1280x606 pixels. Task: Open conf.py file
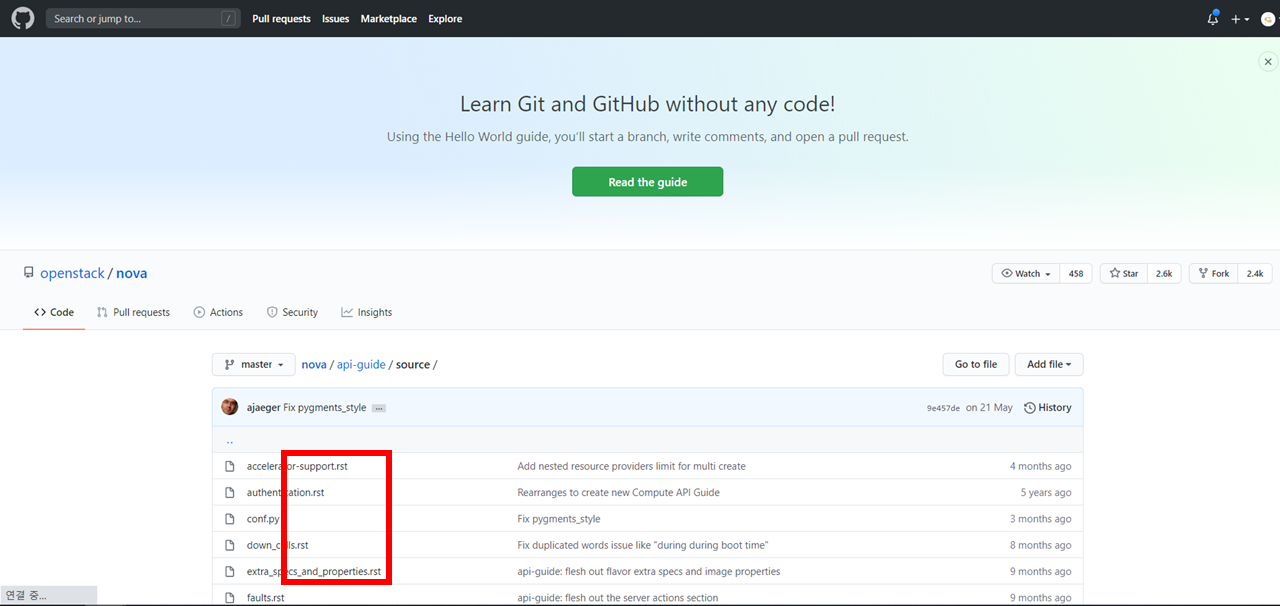click(263, 519)
